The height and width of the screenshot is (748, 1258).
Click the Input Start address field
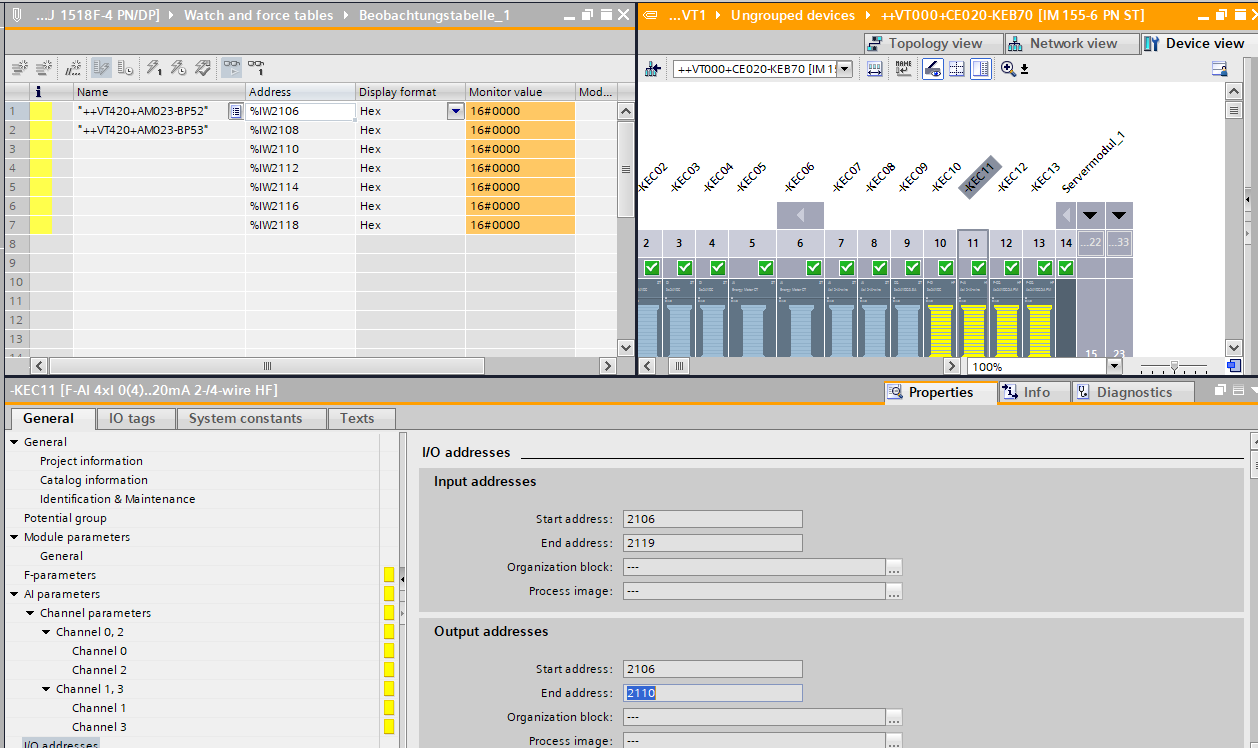712,519
